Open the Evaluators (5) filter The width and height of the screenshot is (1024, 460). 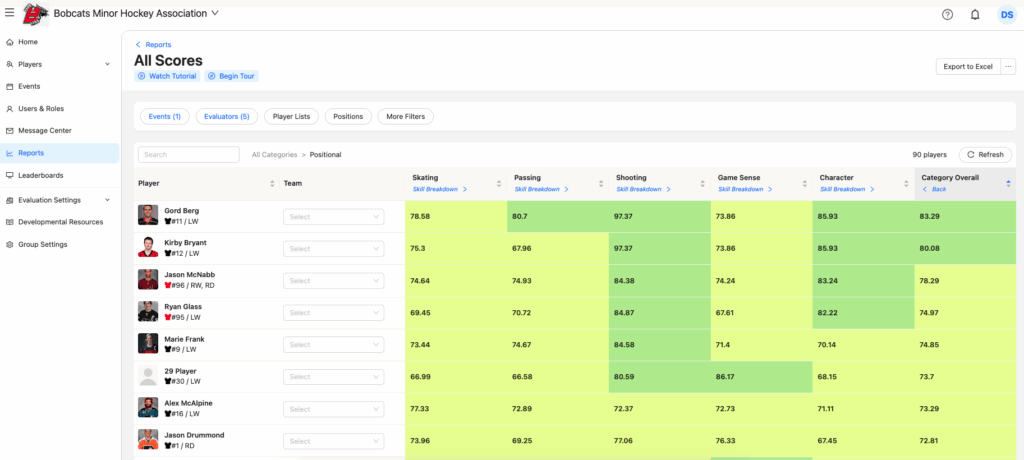point(226,116)
